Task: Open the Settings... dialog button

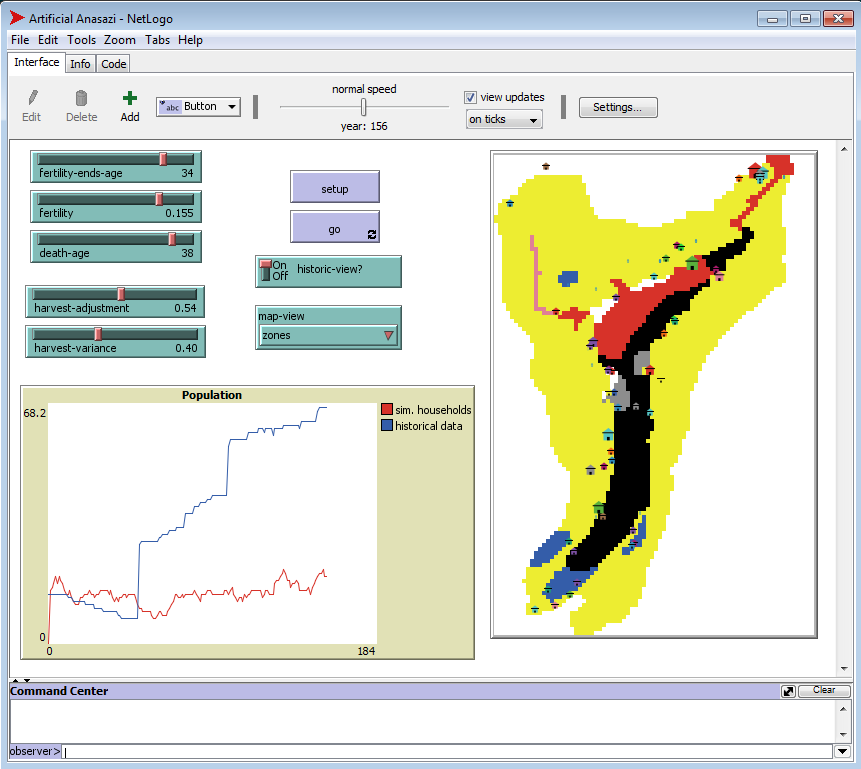Action: point(617,107)
